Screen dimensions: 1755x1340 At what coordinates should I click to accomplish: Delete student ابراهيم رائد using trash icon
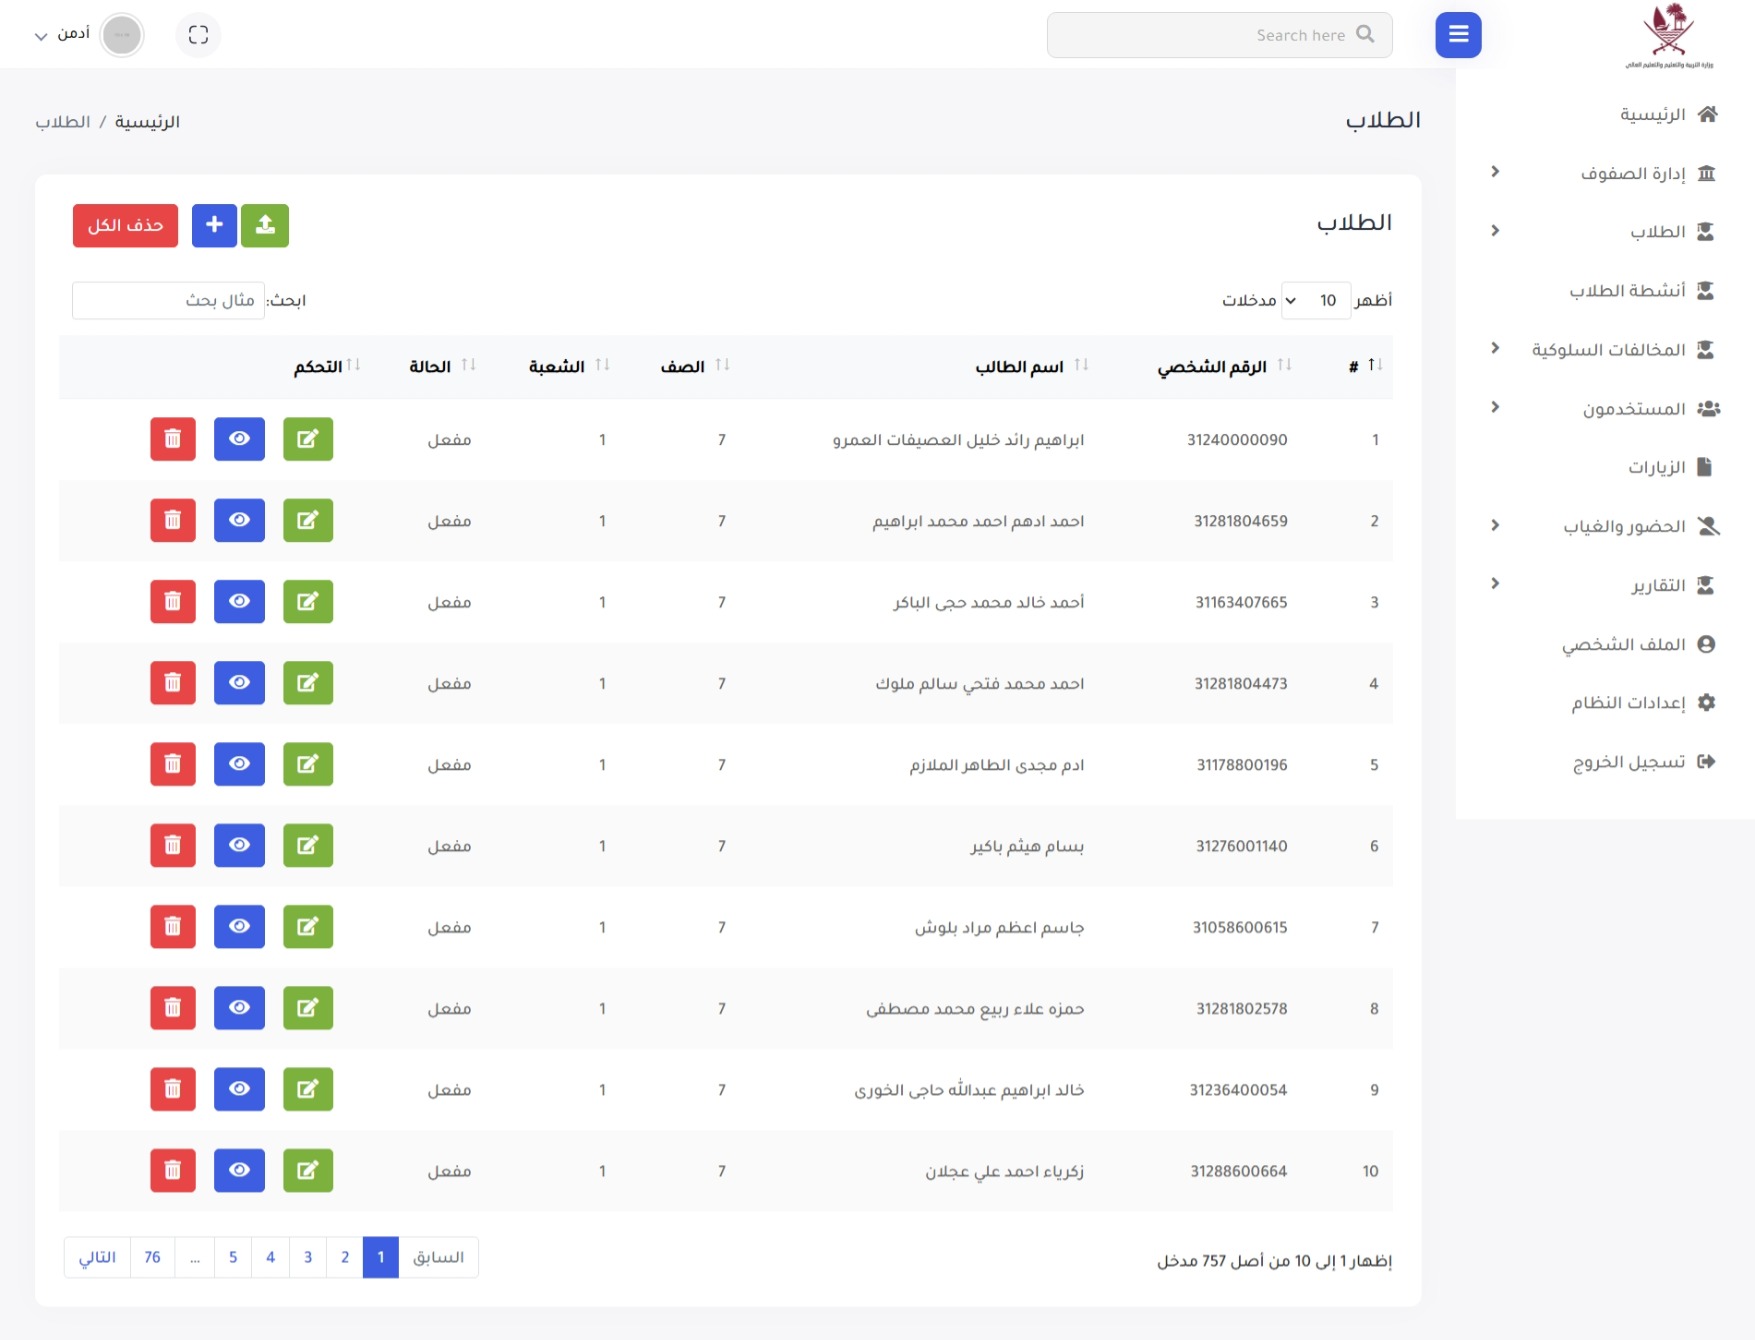[172, 439]
